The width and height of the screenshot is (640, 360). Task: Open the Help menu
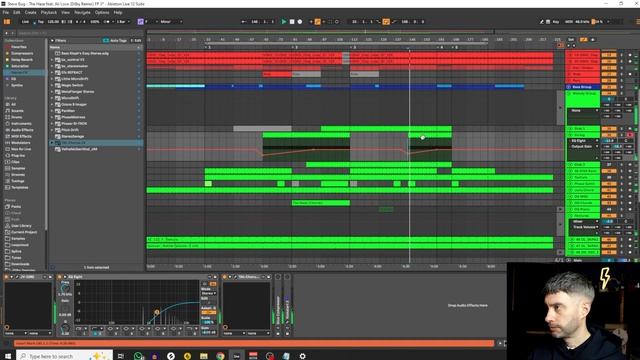tap(118, 13)
